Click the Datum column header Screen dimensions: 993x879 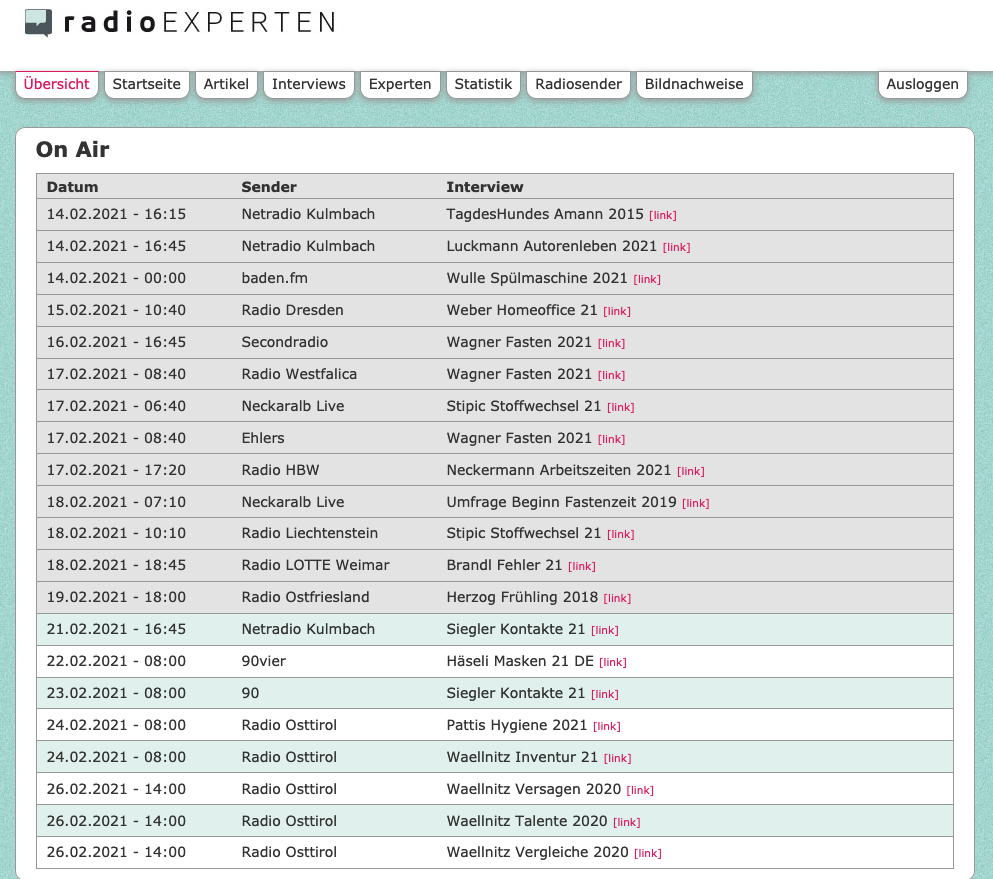pyautogui.click(x=72, y=187)
